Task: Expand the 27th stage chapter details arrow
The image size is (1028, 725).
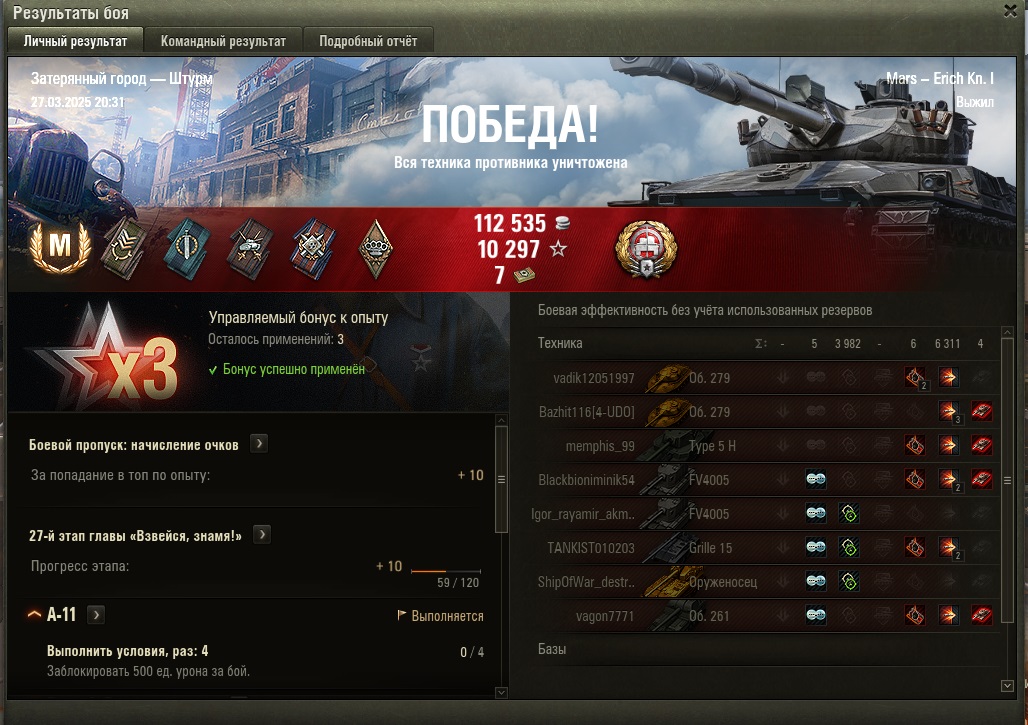Action: (262, 535)
